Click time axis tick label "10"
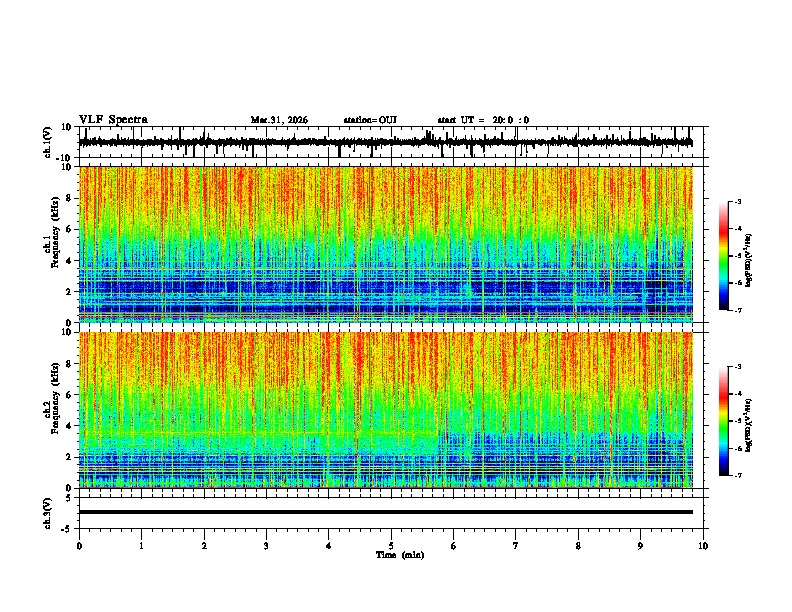The image size is (792, 612). coord(703,546)
